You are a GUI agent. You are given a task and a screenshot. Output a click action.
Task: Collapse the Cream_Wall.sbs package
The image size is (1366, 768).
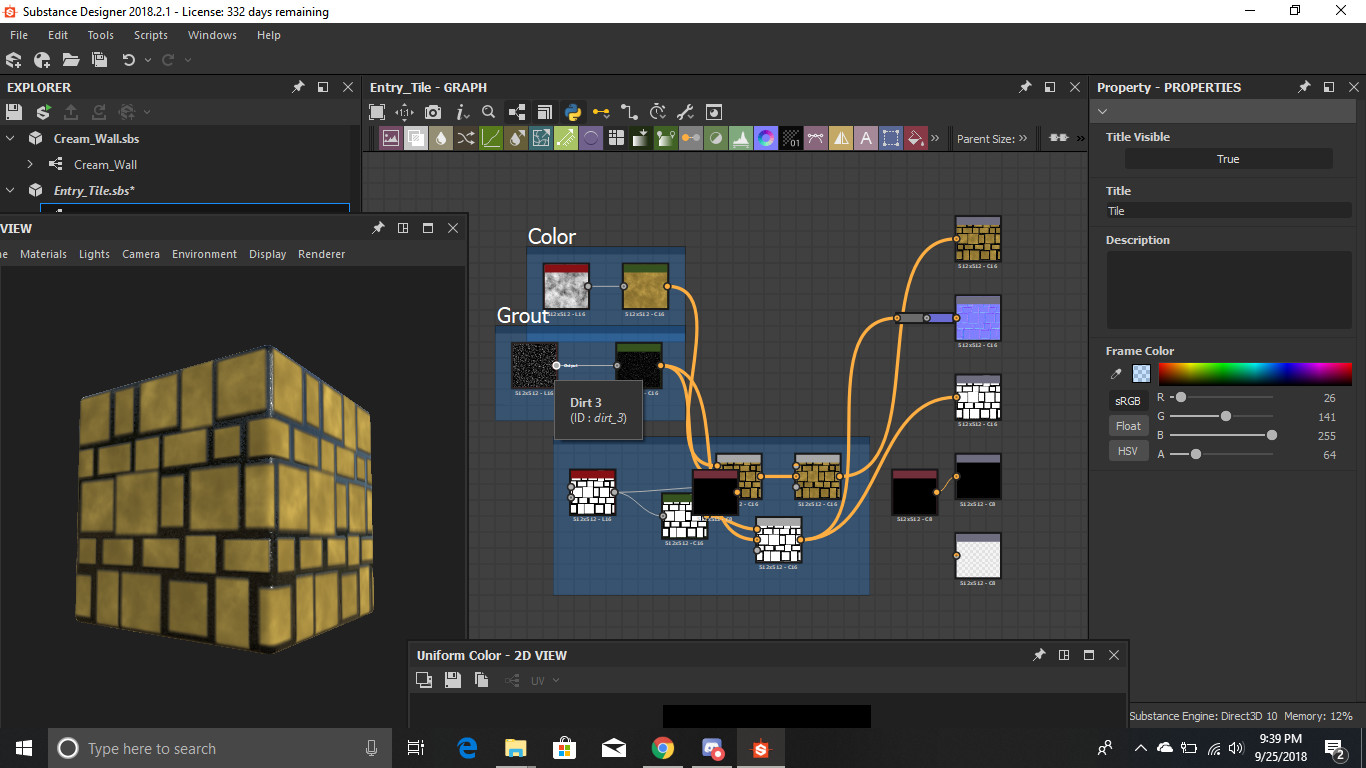[x=11, y=139]
